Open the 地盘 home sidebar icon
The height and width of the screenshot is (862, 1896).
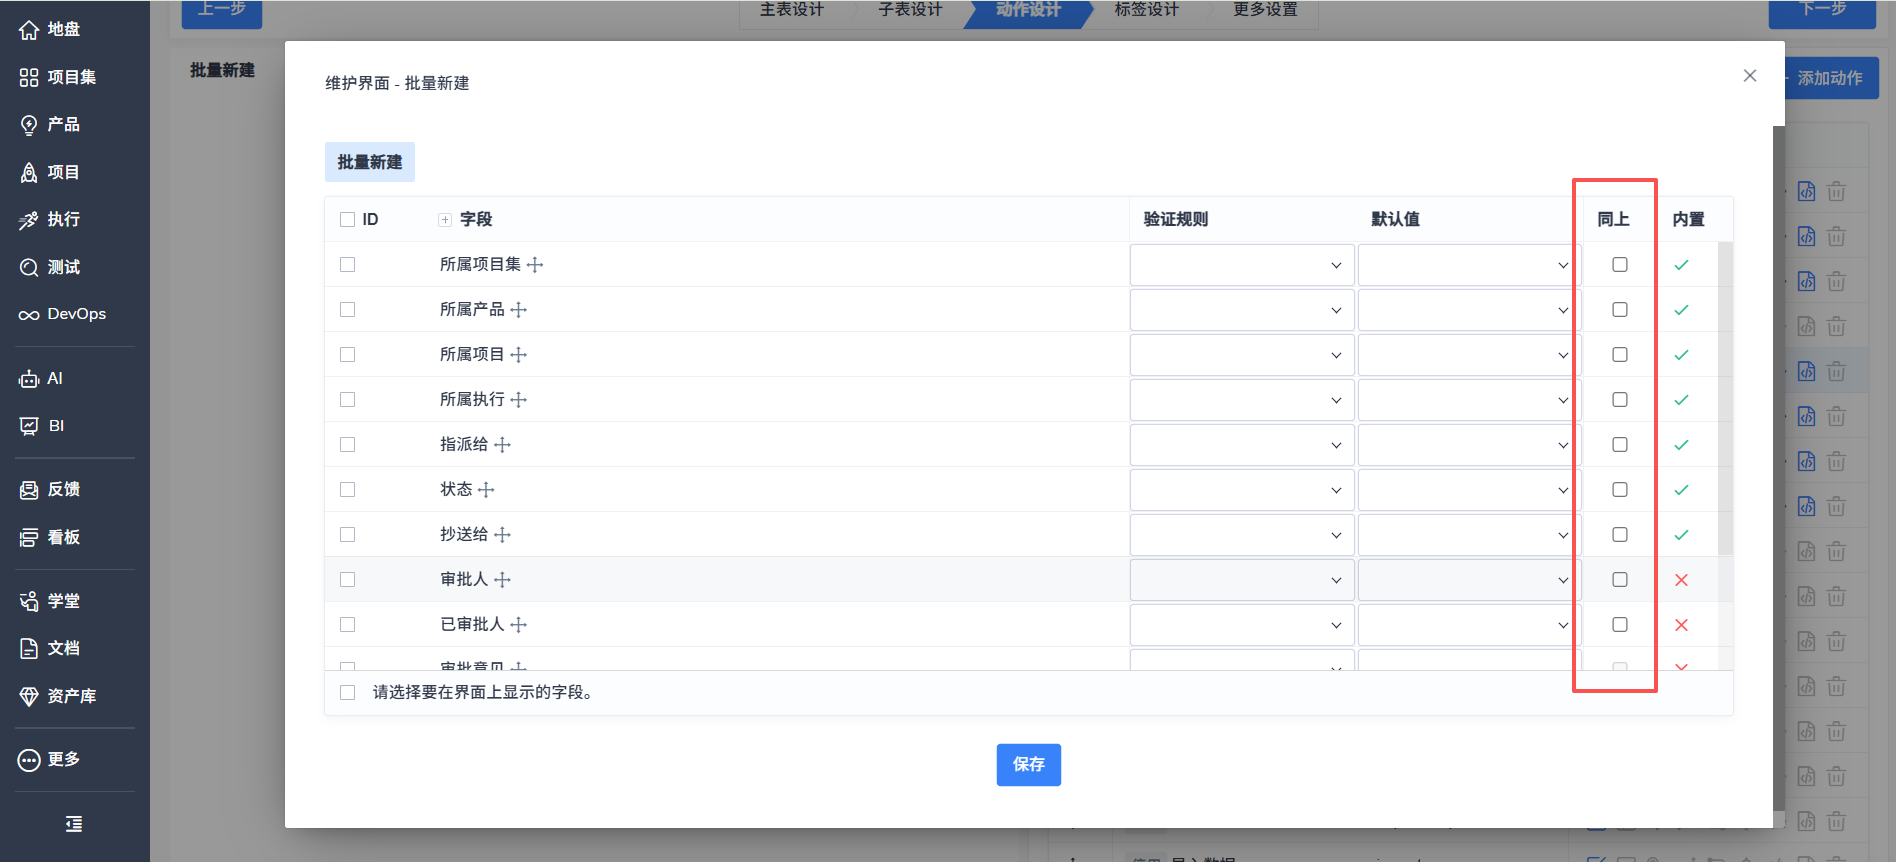[29, 30]
